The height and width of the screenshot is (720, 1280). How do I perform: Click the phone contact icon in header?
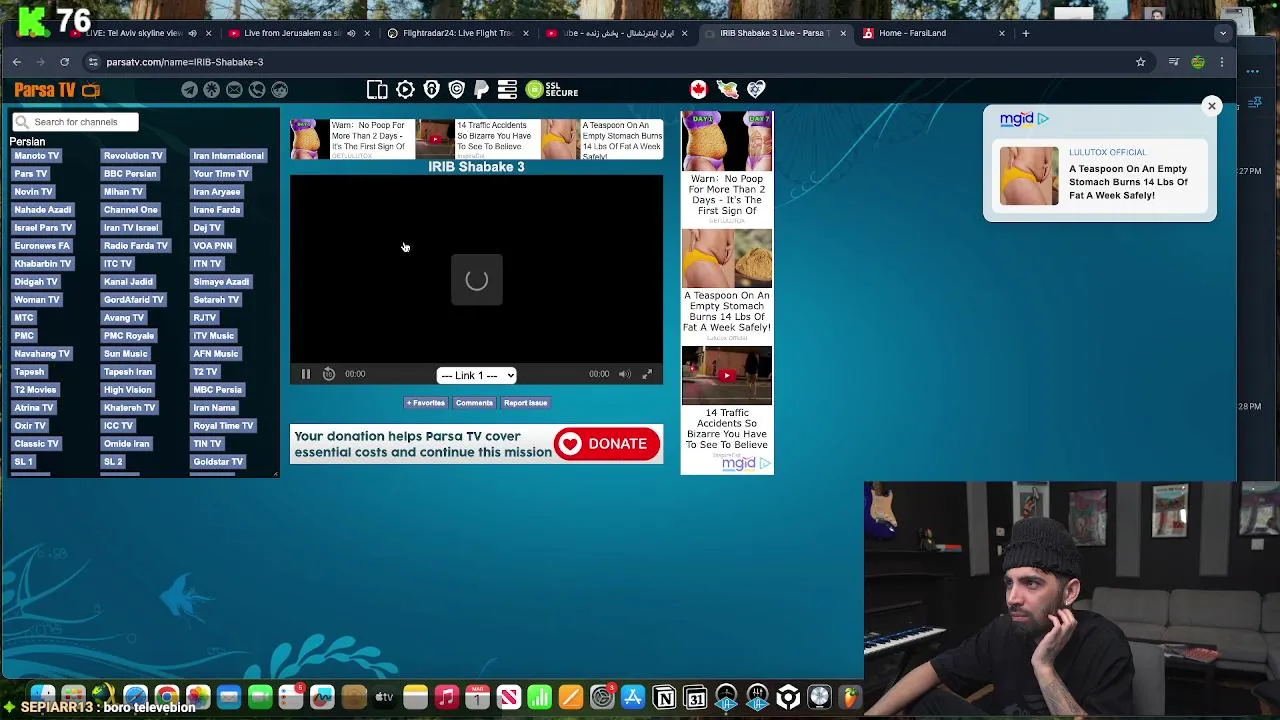tap(257, 90)
